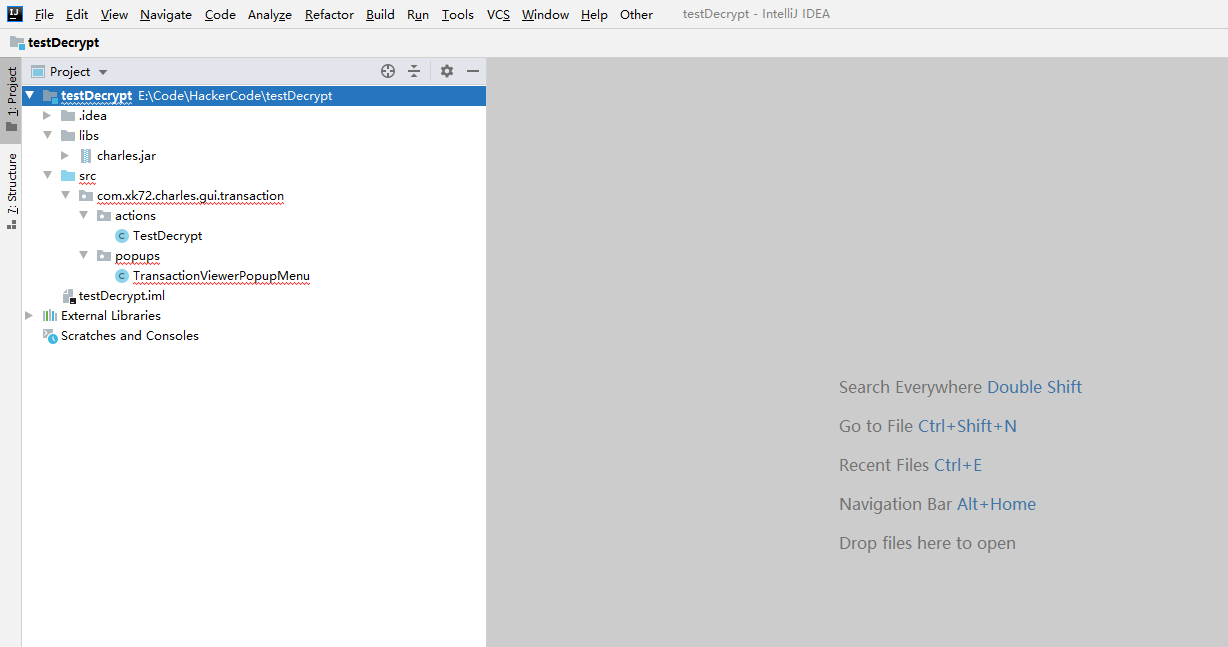
Task: Open the Refactor menu
Action: [329, 14]
